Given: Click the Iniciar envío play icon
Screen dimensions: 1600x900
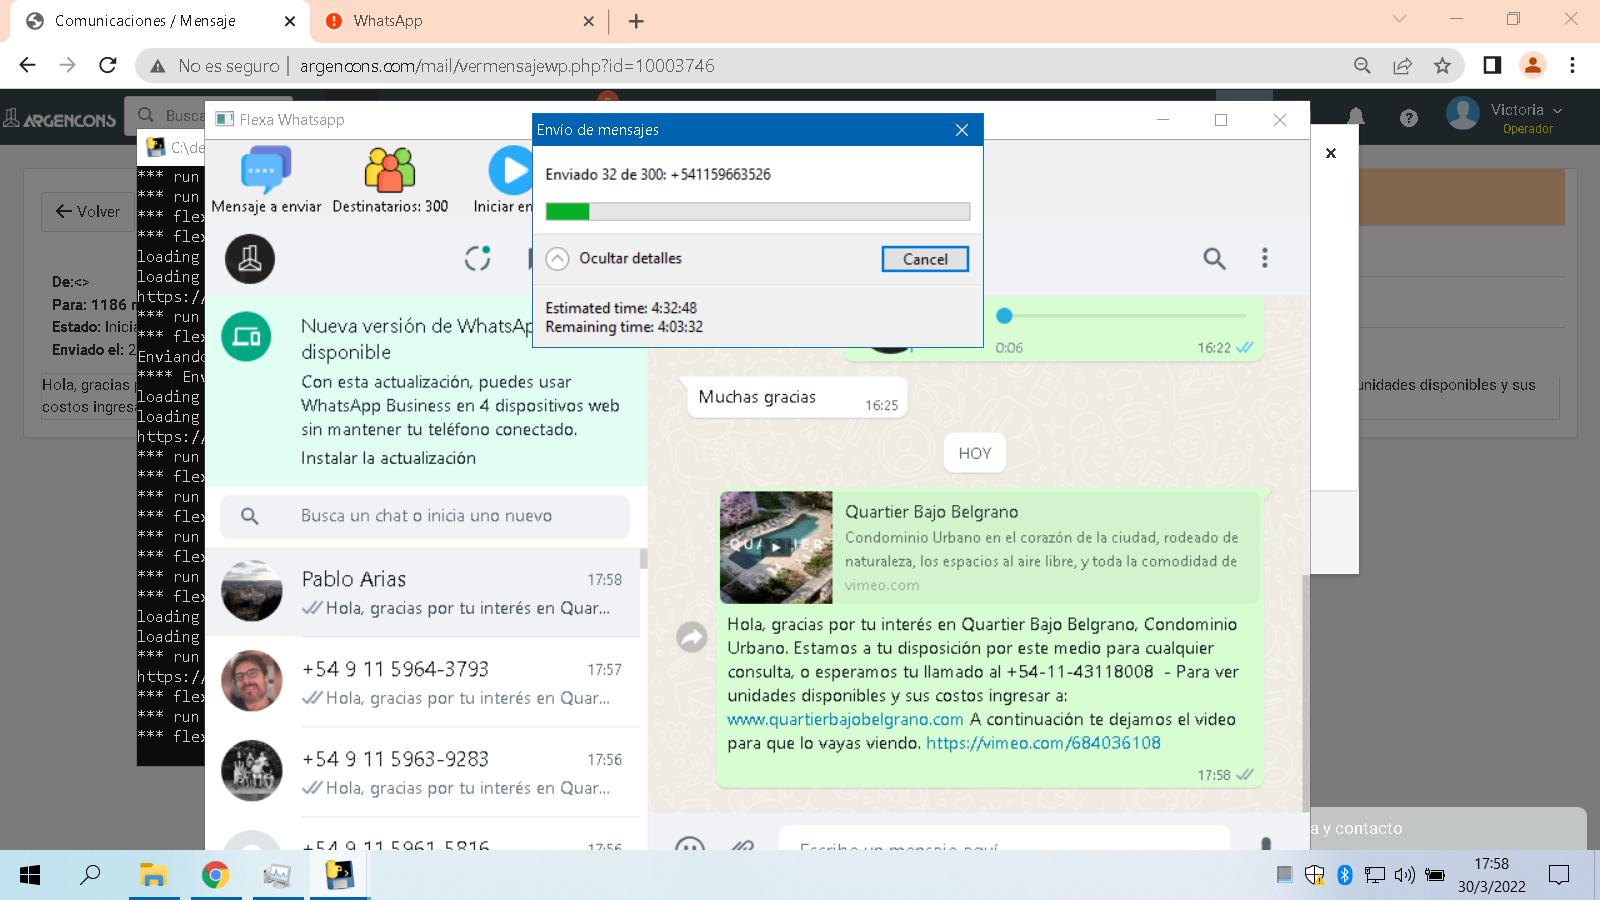Looking at the screenshot, I should click(510, 172).
